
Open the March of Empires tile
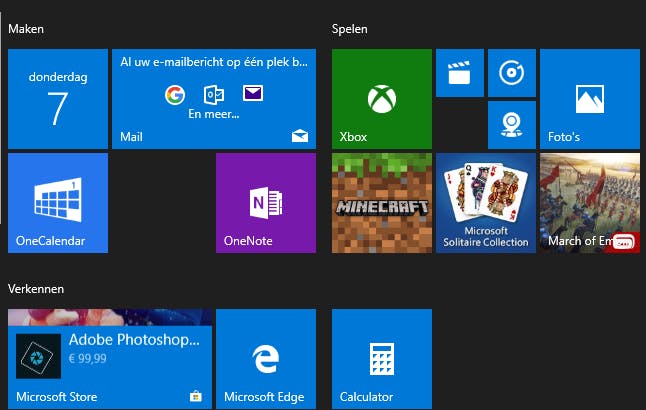point(590,203)
